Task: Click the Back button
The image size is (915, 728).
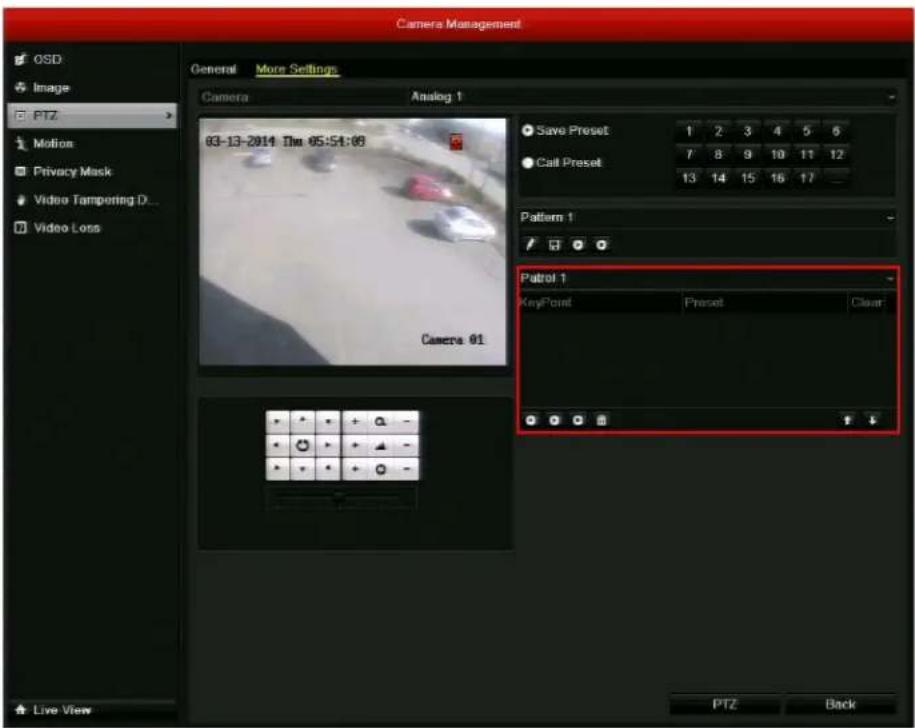Action: (840, 704)
